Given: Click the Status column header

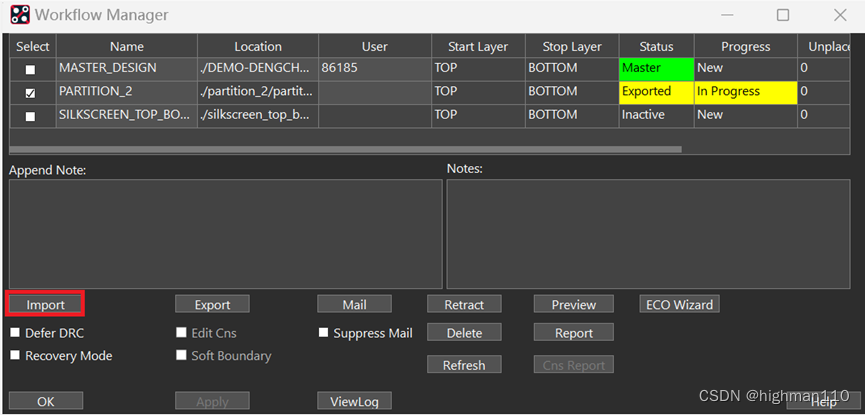Looking at the screenshot, I should (x=656, y=46).
